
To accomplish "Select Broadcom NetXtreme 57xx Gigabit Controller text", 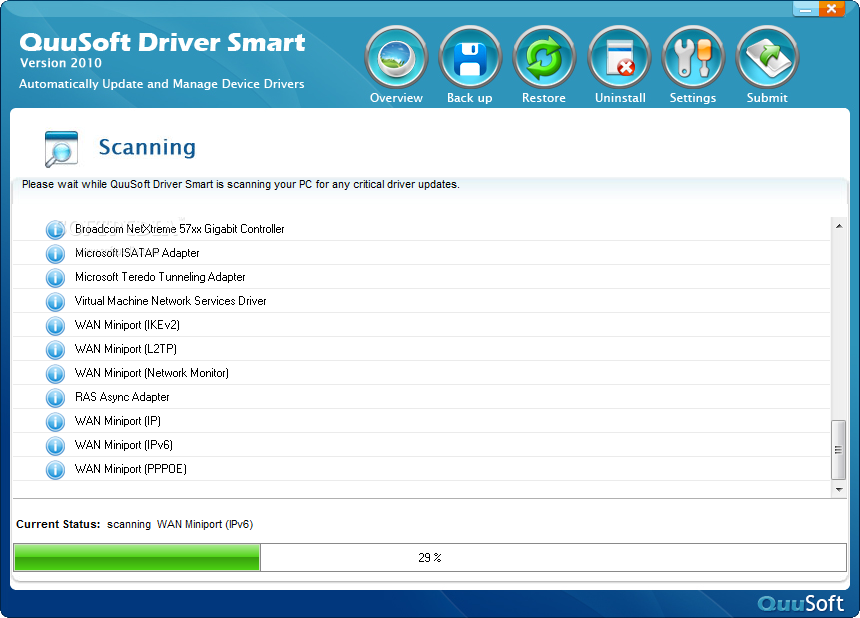I will point(179,229).
